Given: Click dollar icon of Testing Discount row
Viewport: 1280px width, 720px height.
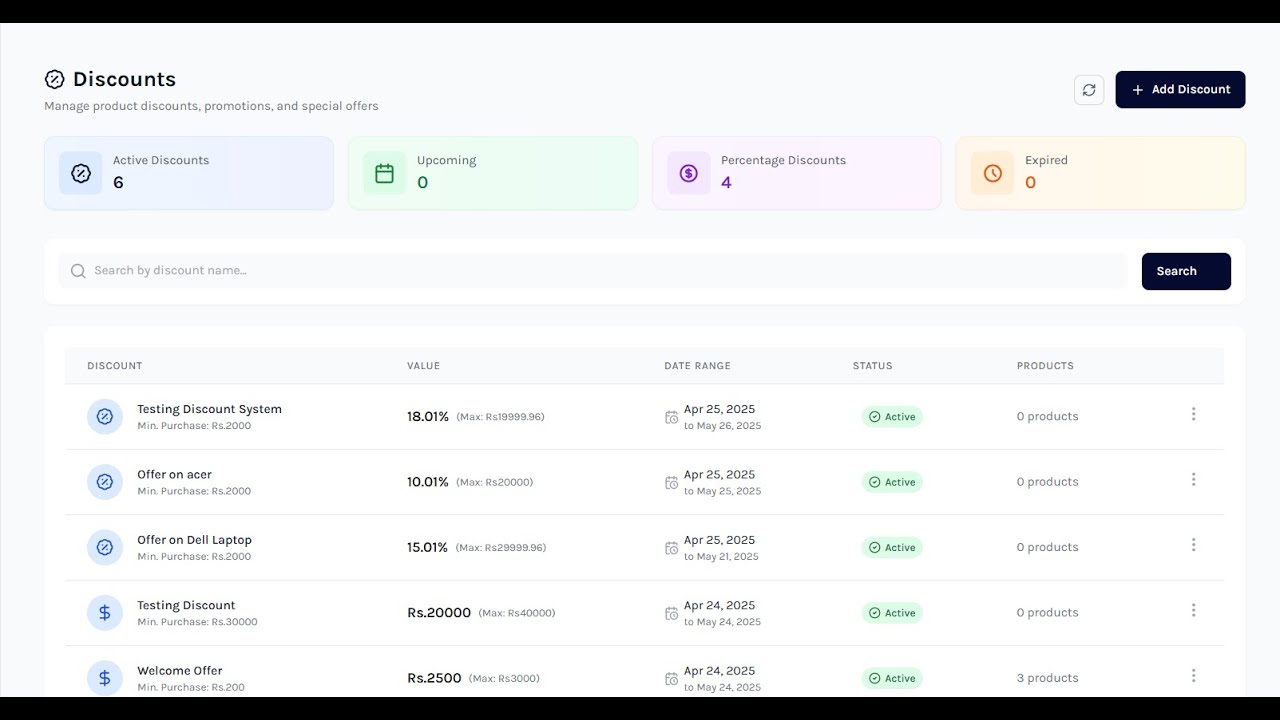Looking at the screenshot, I should pos(105,613).
